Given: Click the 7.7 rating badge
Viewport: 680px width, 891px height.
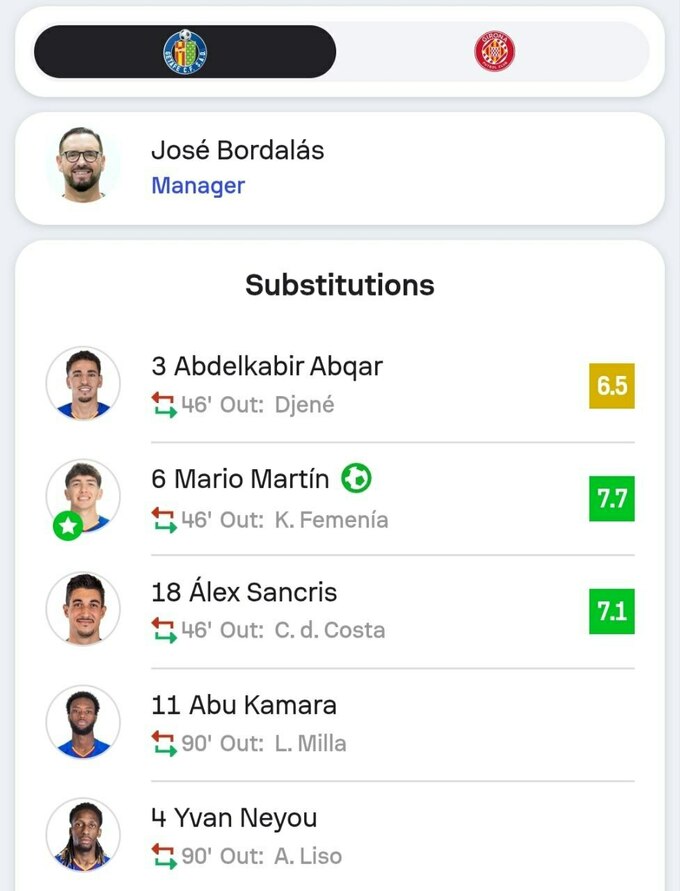Looking at the screenshot, I should pos(612,498).
